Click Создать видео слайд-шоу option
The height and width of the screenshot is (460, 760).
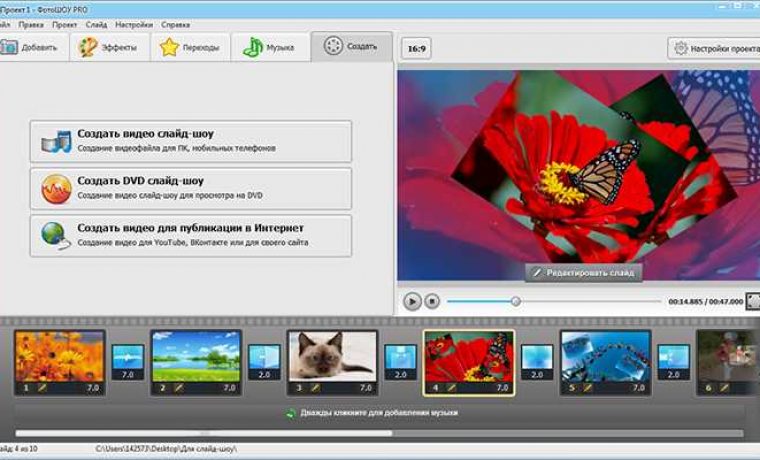coord(191,141)
